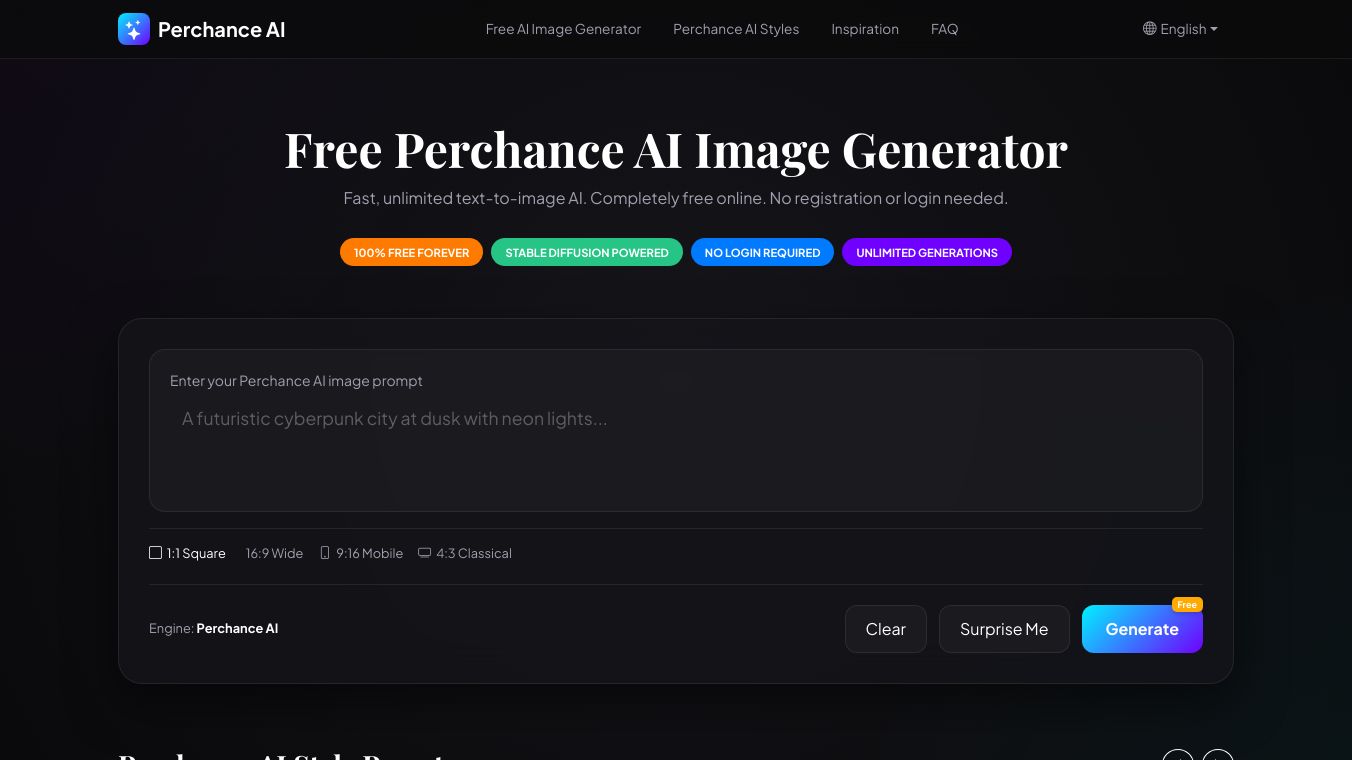Open the language picker in the header
Screen dimensions: 1352x760
[x=1180, y=29]
